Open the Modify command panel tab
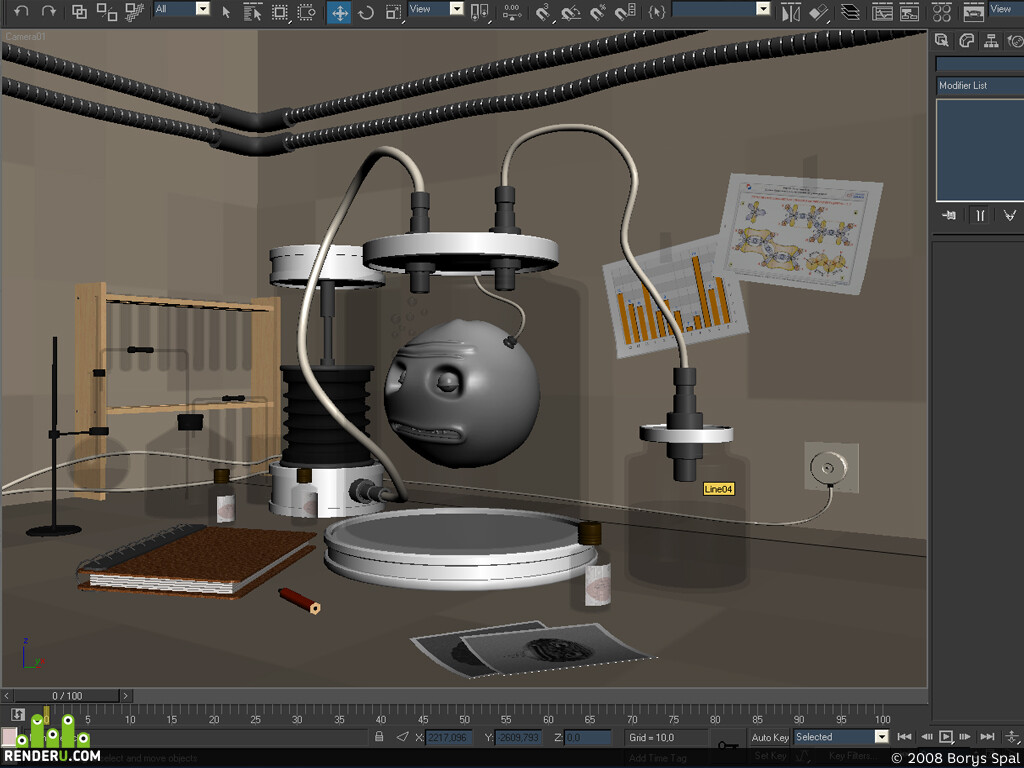Image resolution: width=1024 pixels, height=768 pixels. click(967, 40)
